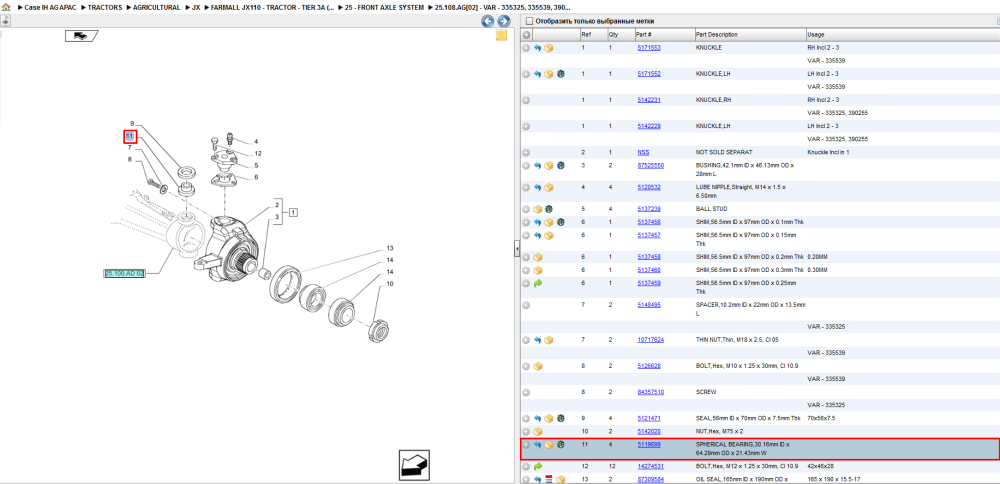
Task: Click the green arrow icon for SHIM 5137459
Action: 538,283
